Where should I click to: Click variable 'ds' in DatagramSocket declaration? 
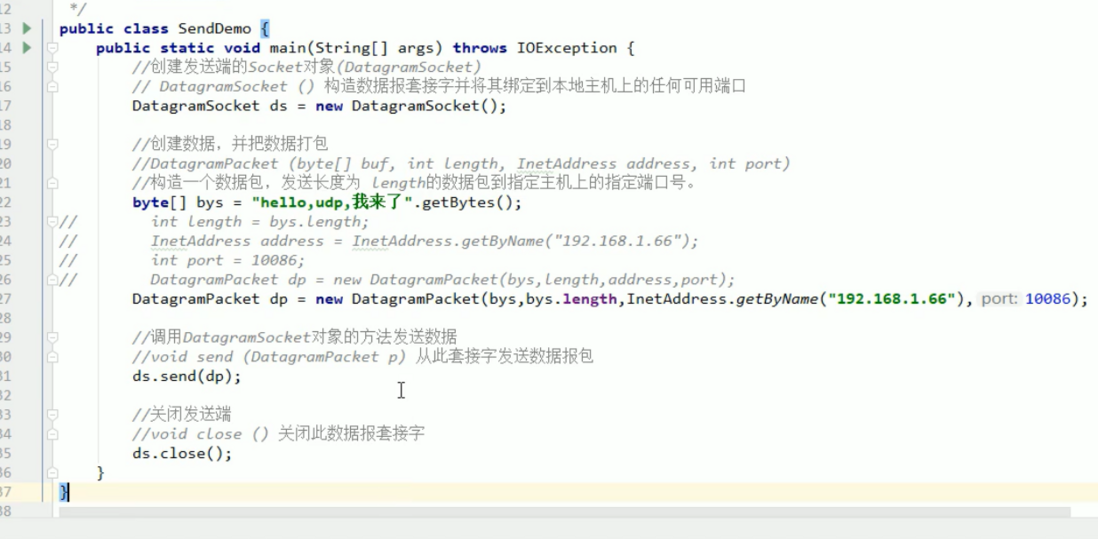pos(279,106)
